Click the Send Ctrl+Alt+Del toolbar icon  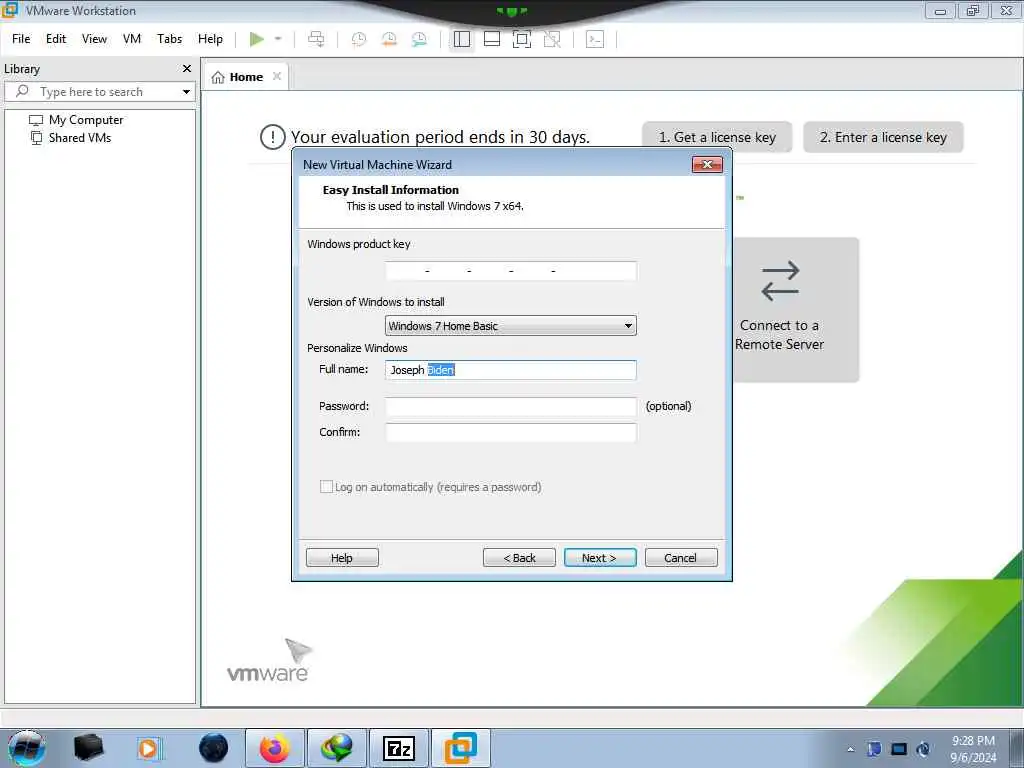316,39
